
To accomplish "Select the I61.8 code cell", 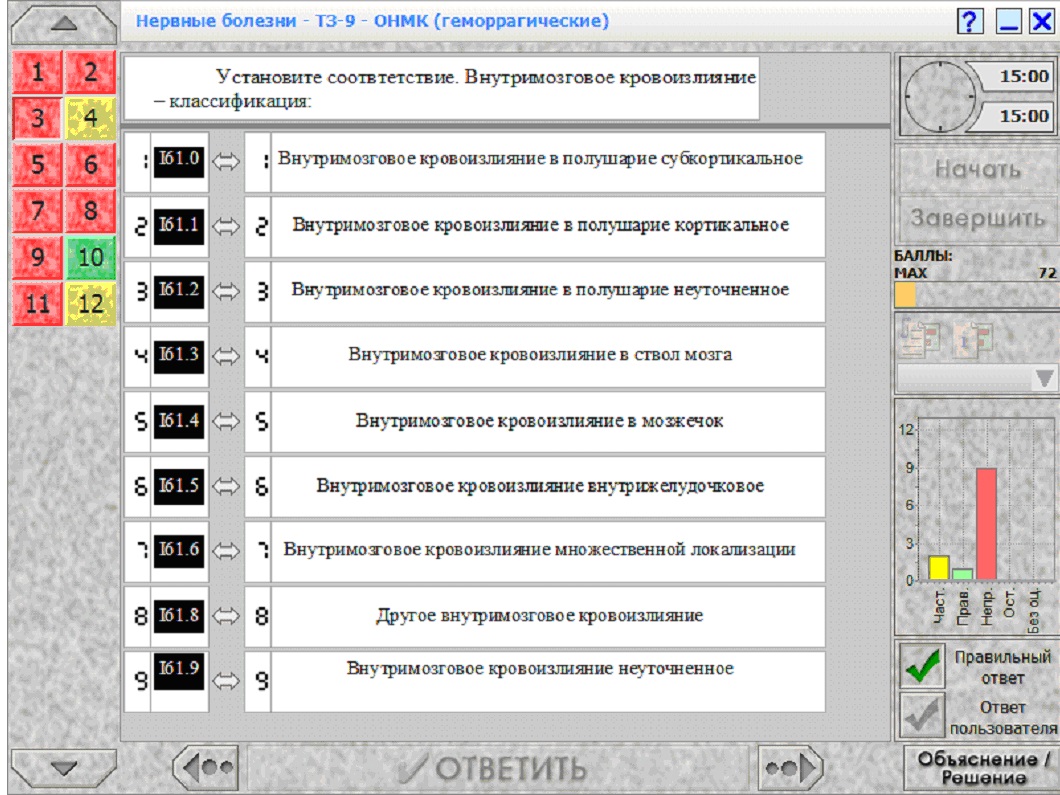I will (x=179, y=615).
